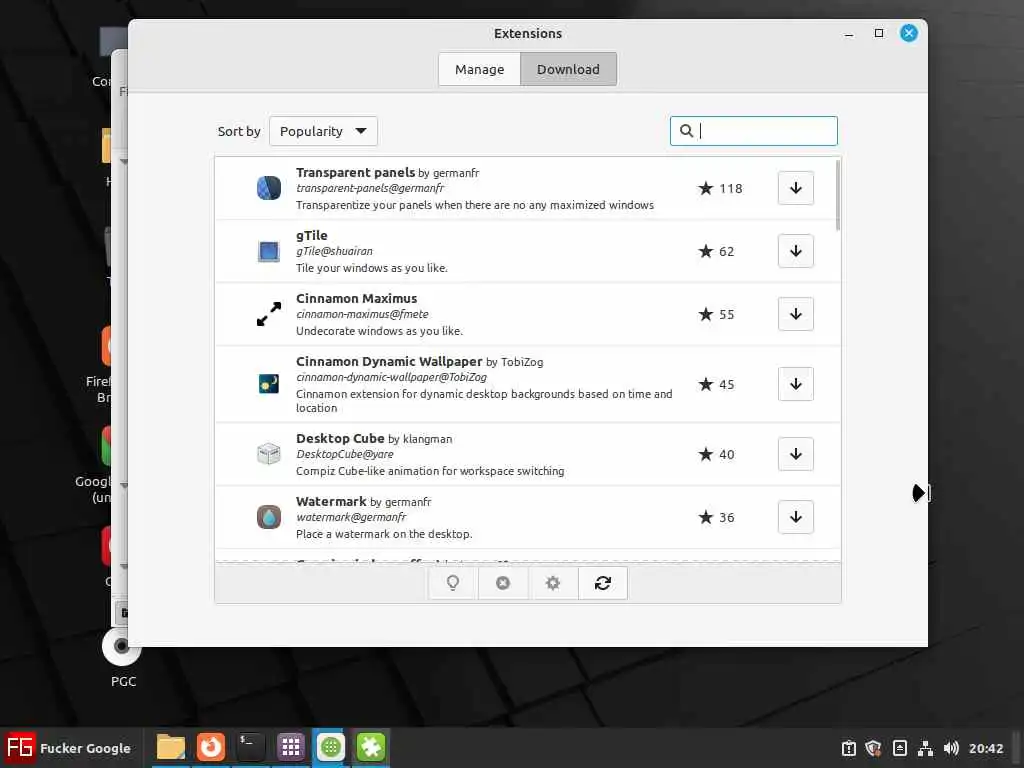Select the Cinnamon Maximus row title
The height and width of the screenshot is (768, 1024).
tap(357, 298)
